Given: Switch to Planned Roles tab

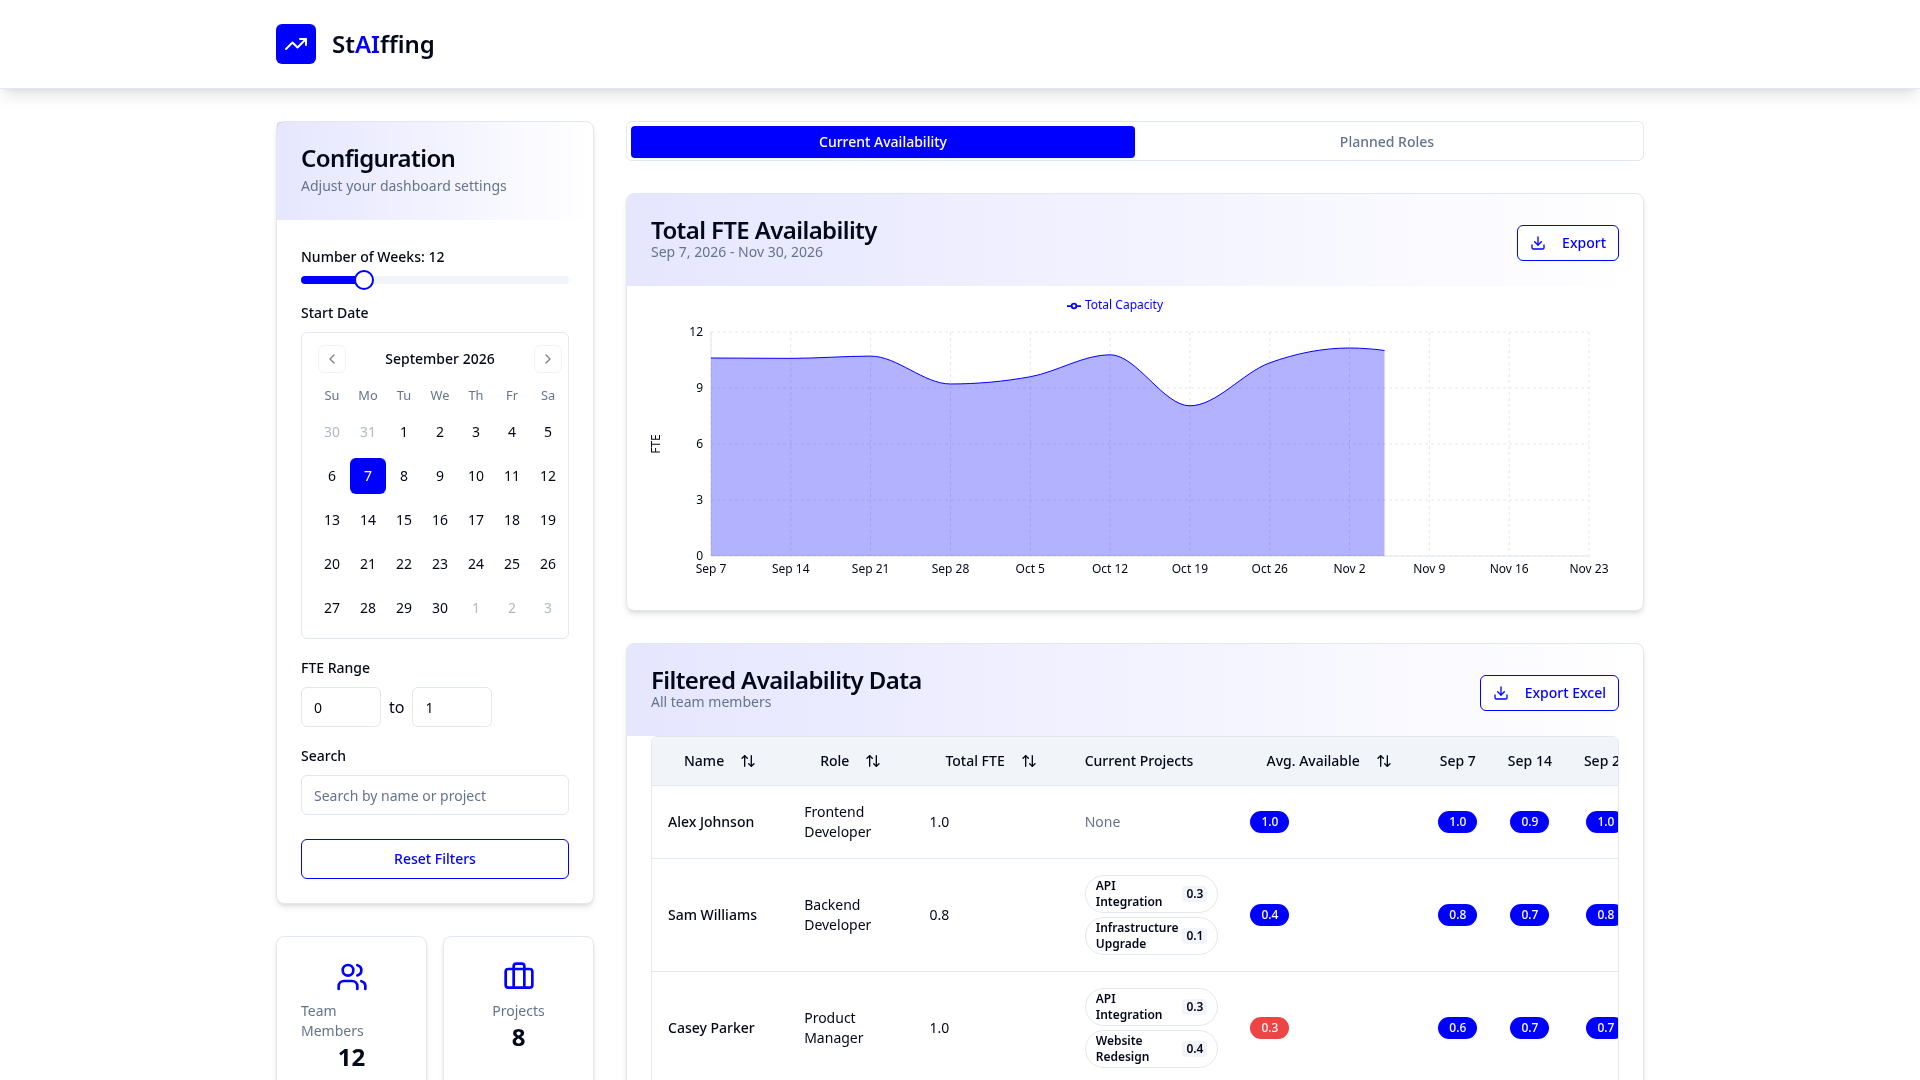Looking at the screenshot, I should (x=1386, y=142).
